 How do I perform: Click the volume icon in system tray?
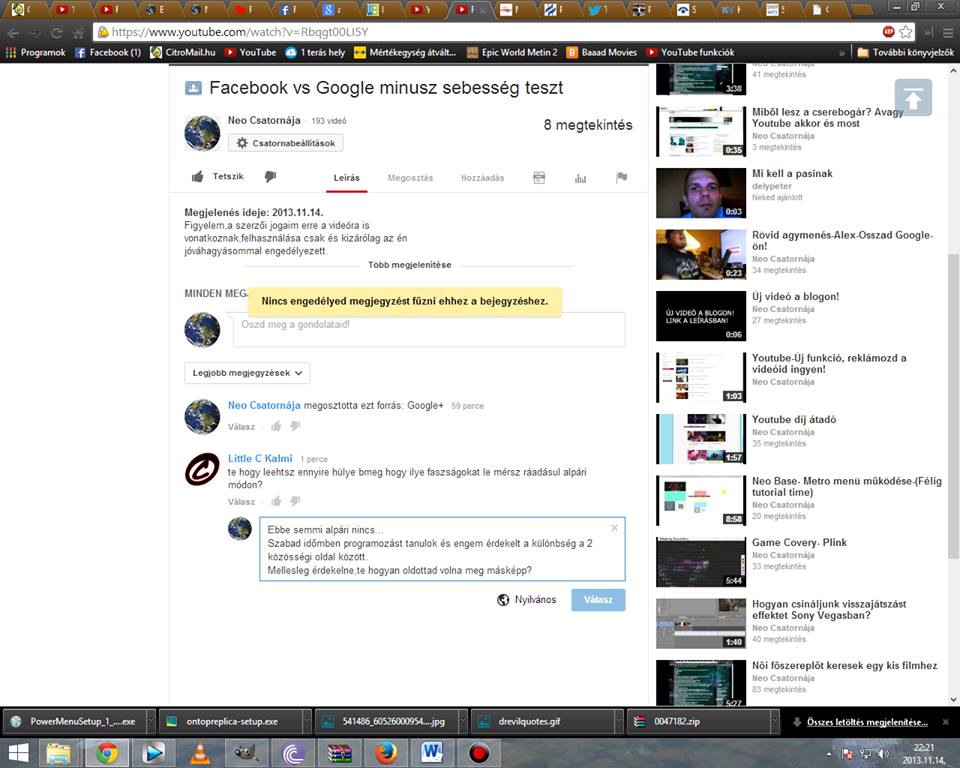883,754
